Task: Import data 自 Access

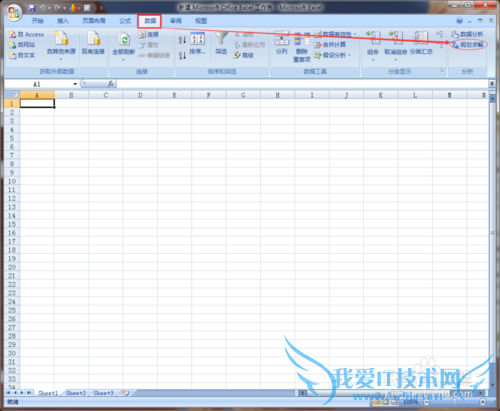Action: [x=26, y=34]
